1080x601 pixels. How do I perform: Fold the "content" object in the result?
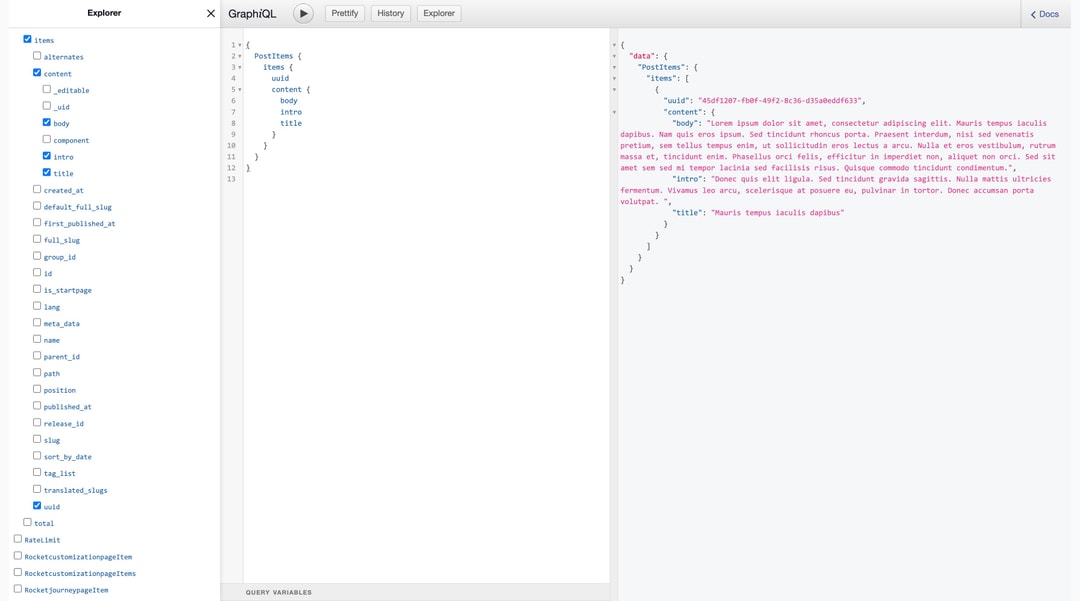614,112
